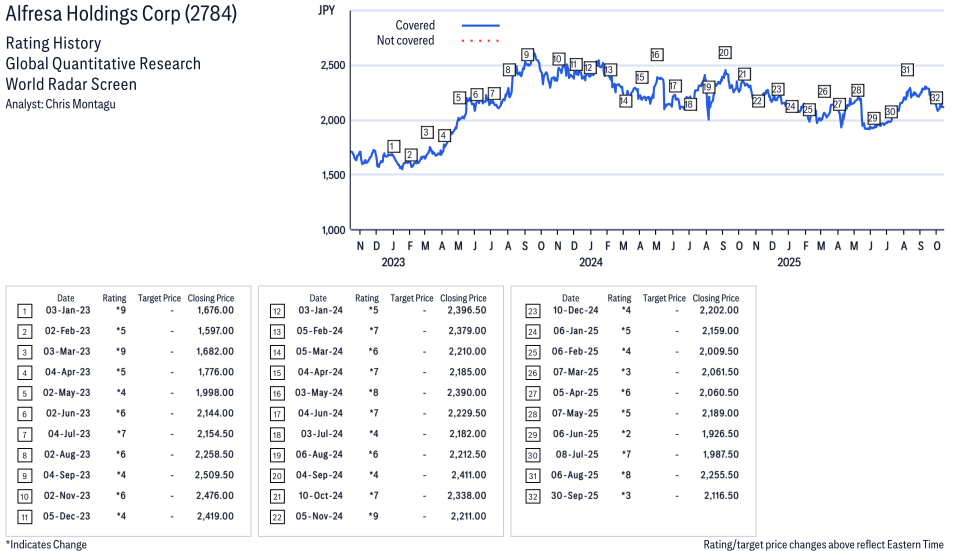Click the Target Price header in first table

159,298
